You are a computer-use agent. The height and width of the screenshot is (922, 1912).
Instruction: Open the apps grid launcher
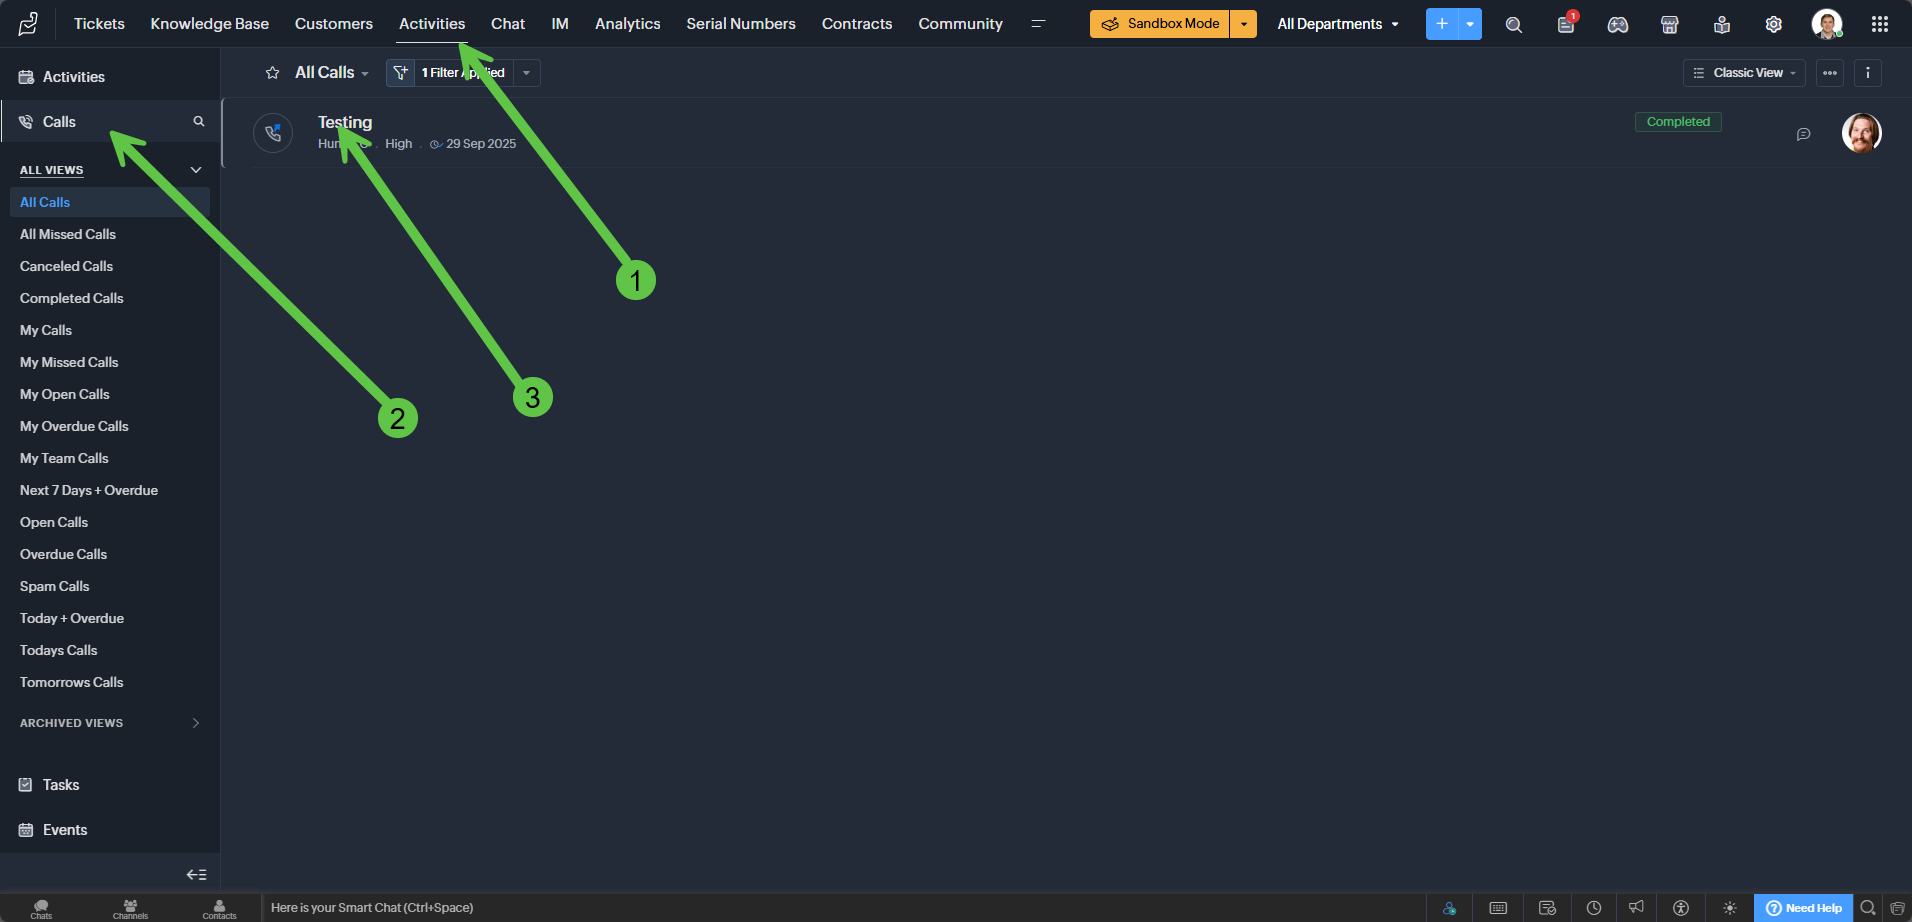(1880, 24)
